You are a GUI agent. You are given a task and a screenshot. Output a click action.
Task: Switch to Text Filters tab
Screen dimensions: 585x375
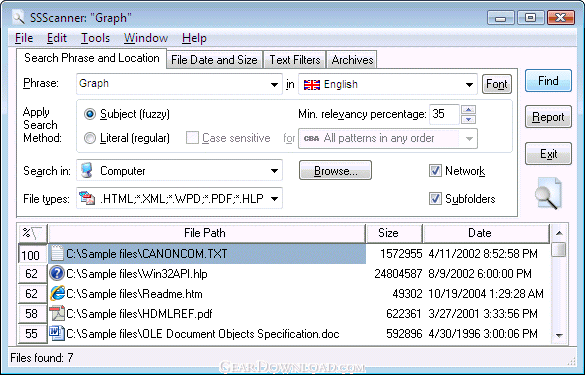click(295, 60)
